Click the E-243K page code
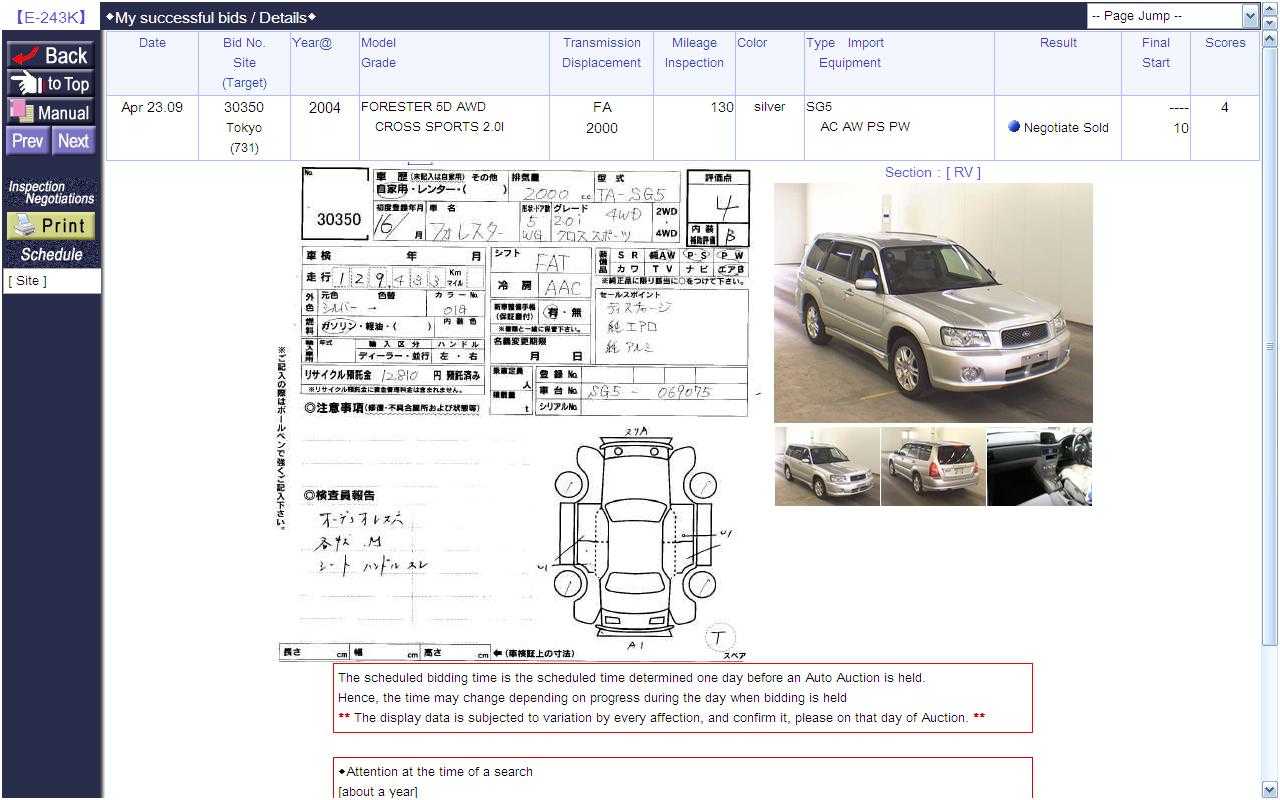The height and width of the screenshot is (800, 1280). 50,17
